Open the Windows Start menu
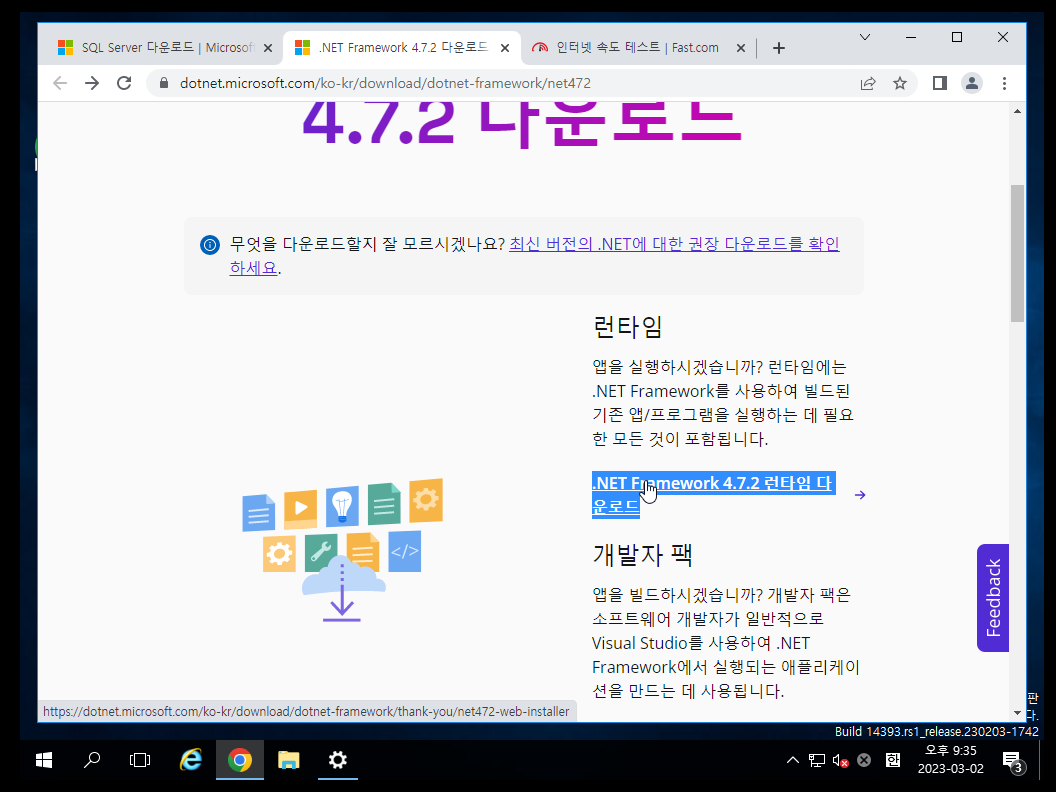Screen dimensions: 1056x792 [x=44, y=760]
